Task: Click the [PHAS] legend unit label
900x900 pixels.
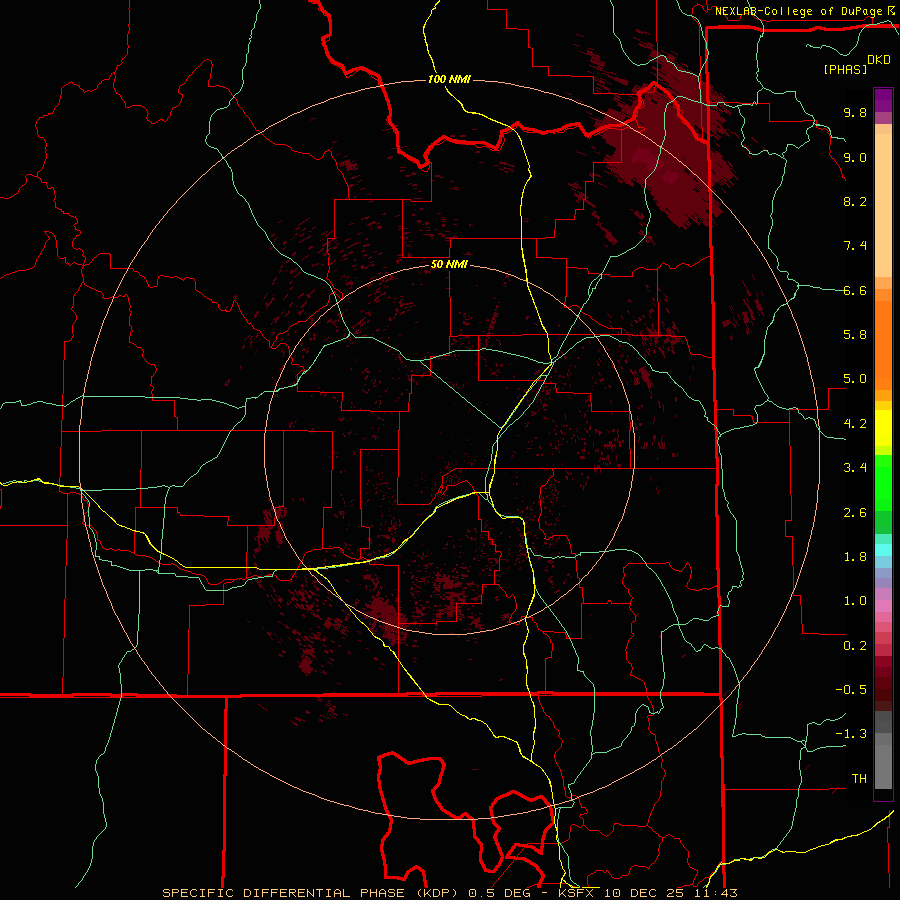Action: (845, 69)
